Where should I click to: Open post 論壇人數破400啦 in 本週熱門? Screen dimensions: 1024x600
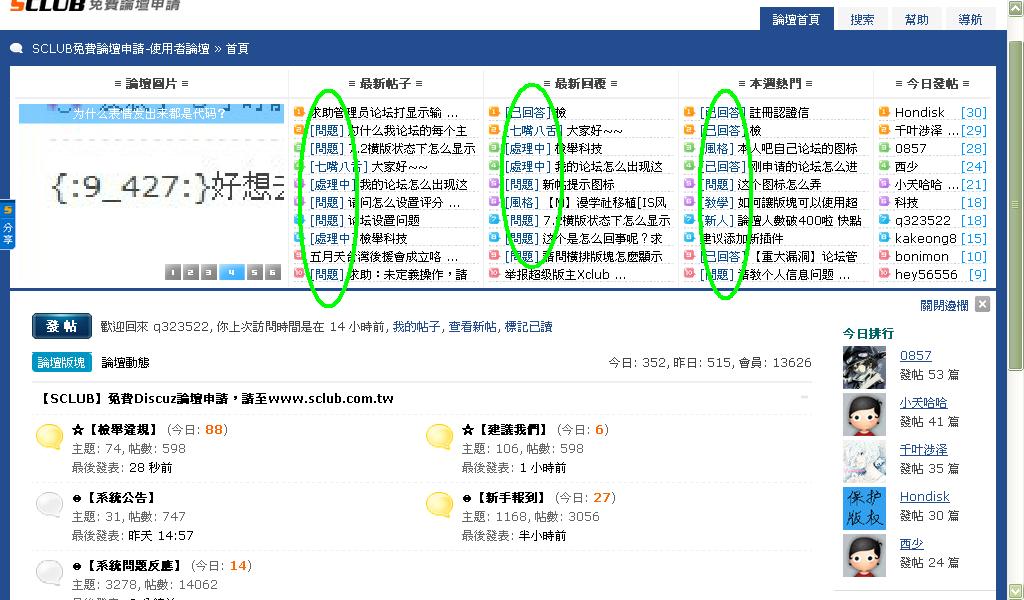click(x=799, y=221)
